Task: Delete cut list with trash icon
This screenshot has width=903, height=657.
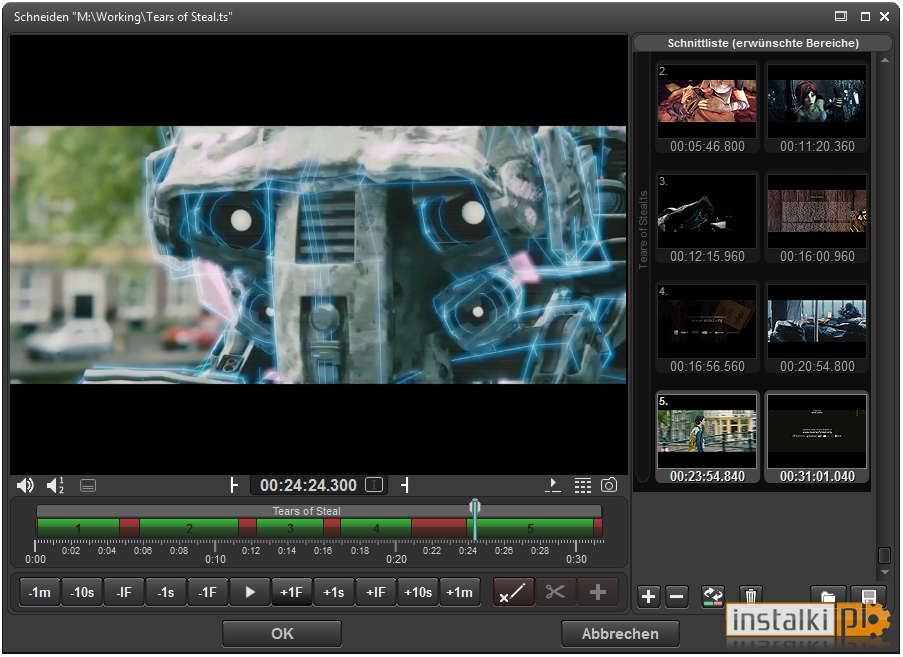Action: click(x=750, y=595)
